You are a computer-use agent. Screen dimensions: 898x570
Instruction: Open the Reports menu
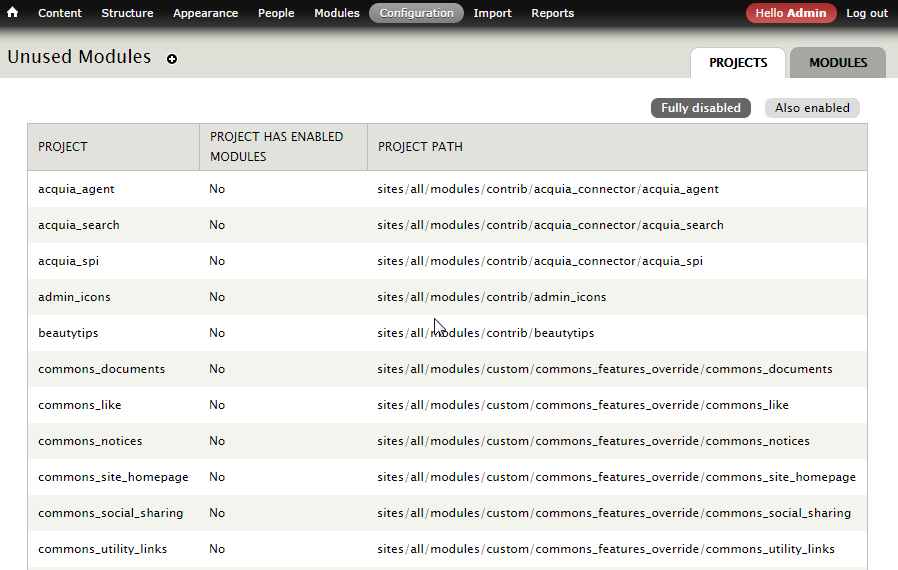pyautogui.click(x=553, y=13)
